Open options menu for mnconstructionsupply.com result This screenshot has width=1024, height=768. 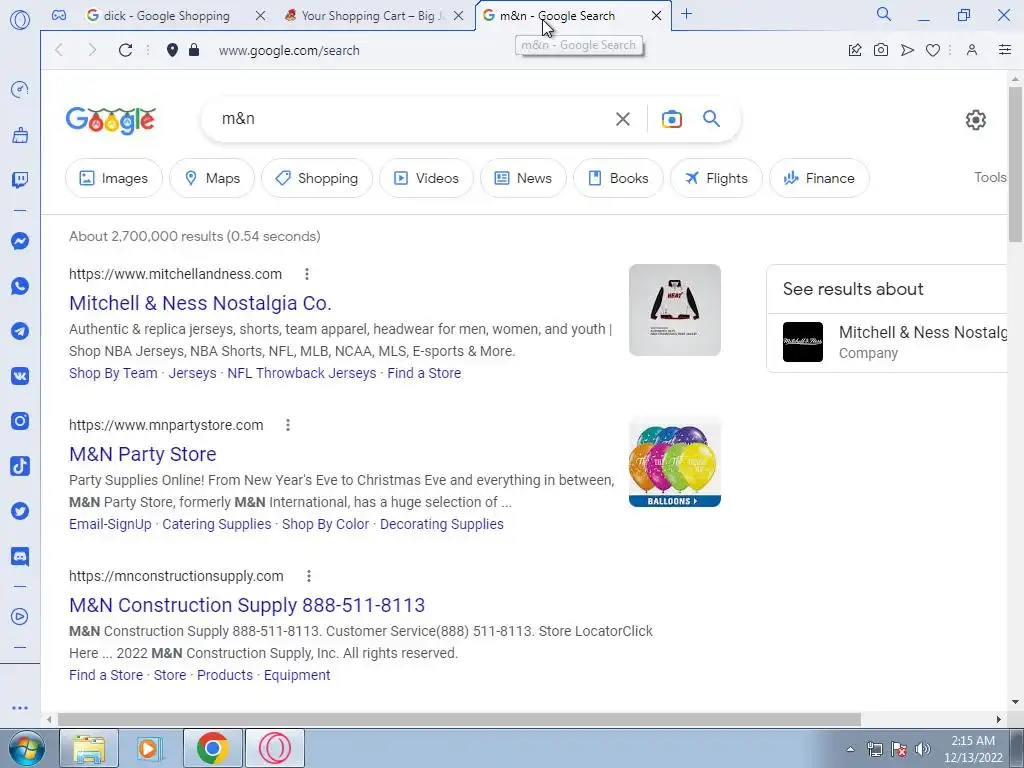309,576
